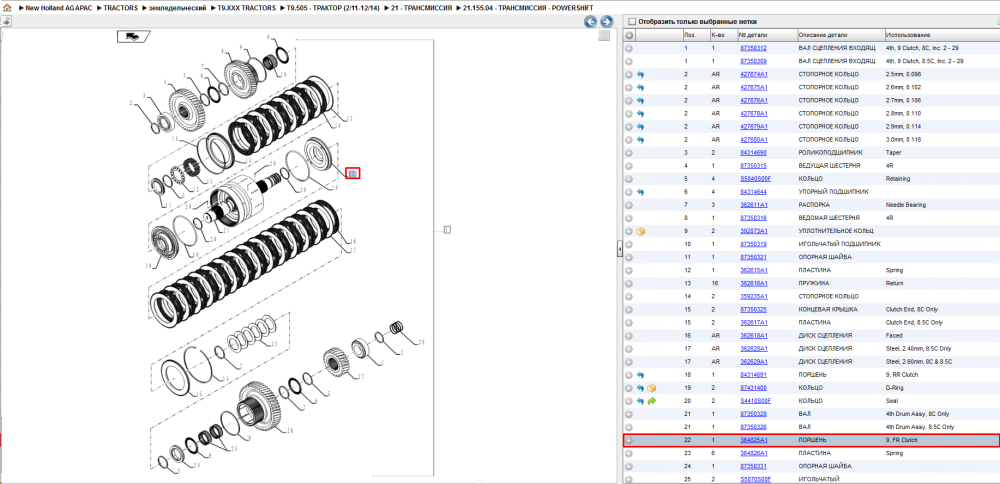
Task: Select 'КОНЦЕВАЯ КРЫШКА' description cell
Action: pos(828,309)
